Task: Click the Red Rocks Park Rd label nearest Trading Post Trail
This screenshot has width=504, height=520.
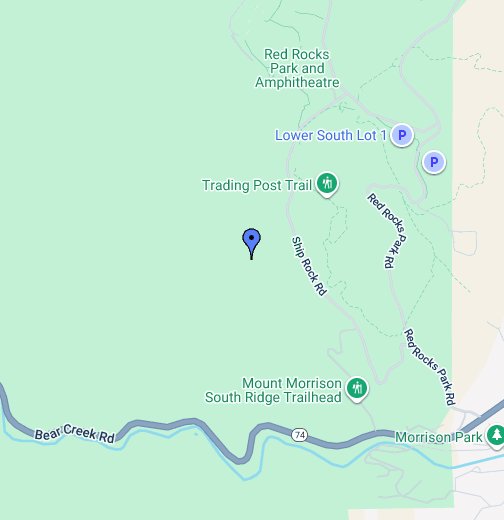Action: point(388,231)
